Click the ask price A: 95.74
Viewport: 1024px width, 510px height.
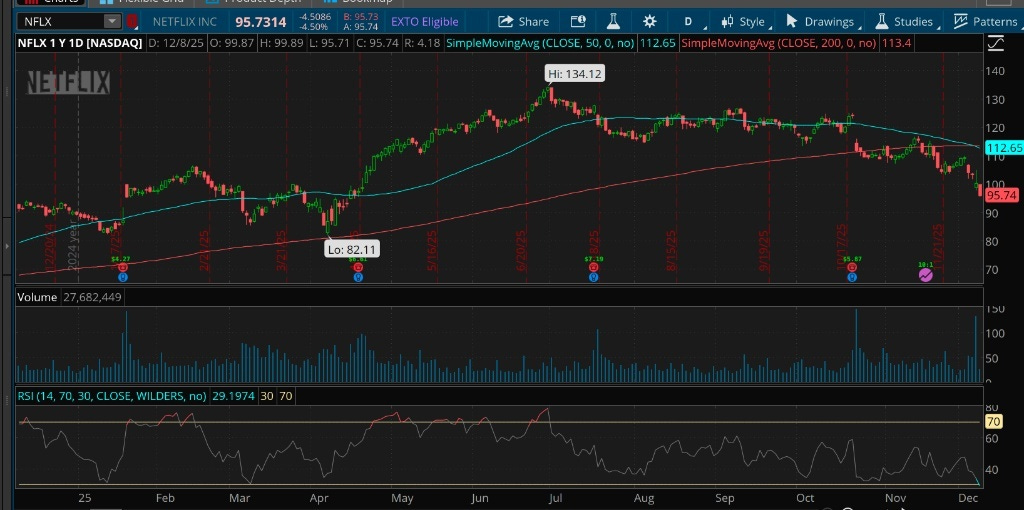[x=360, y=27]
